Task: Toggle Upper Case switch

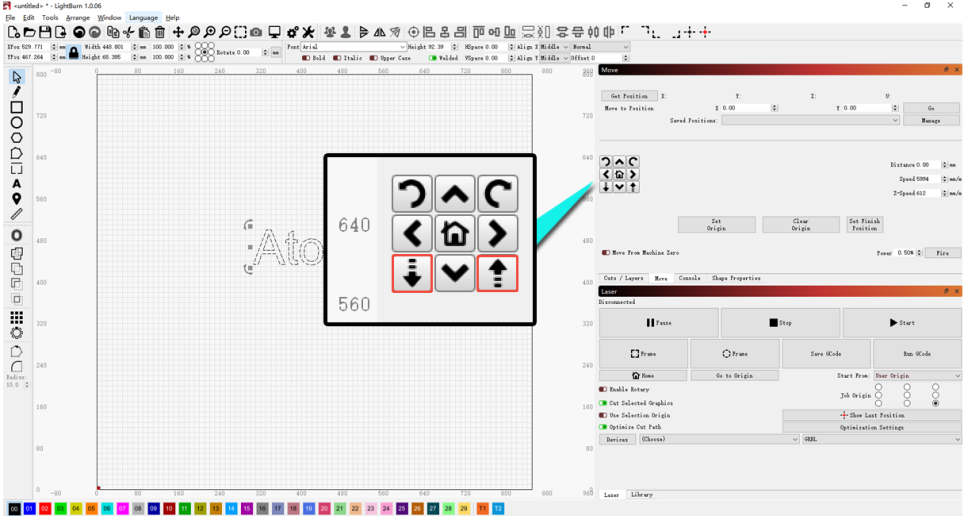Action: 373,58
